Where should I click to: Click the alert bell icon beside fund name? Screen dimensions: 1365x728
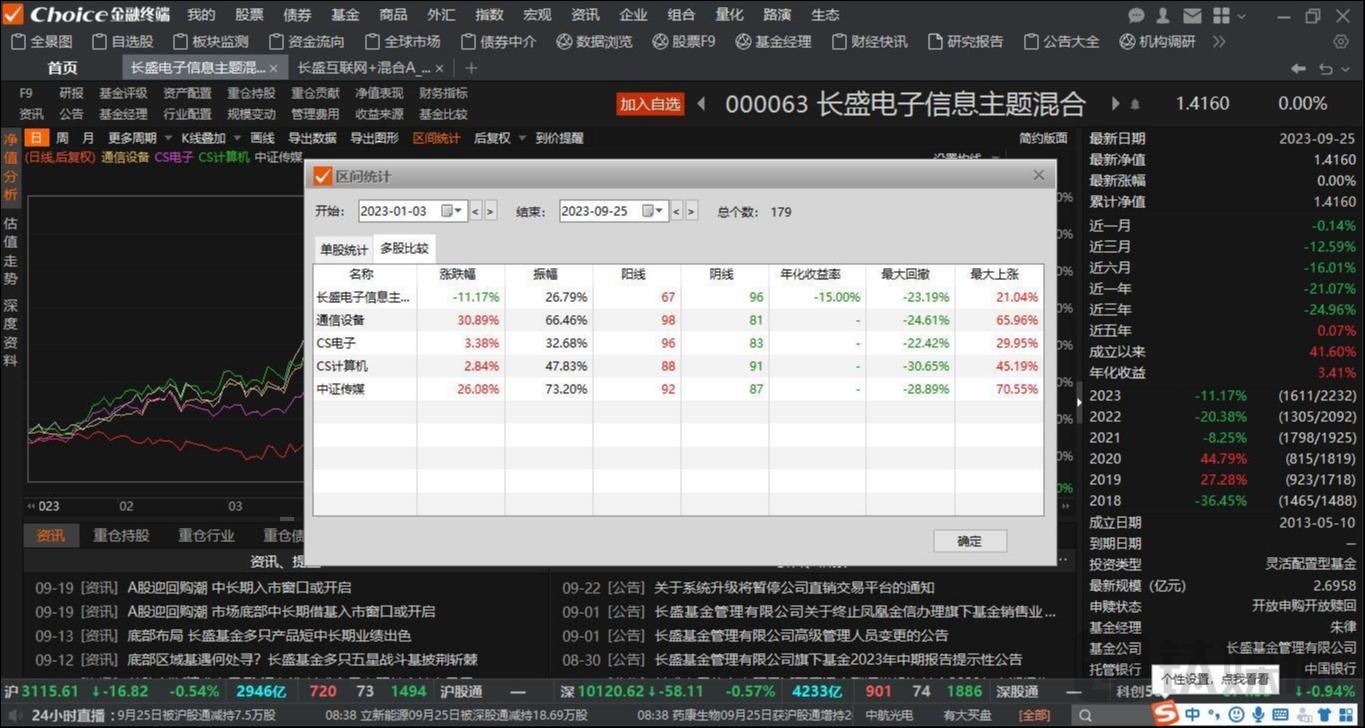click(x=1135, y=104)
